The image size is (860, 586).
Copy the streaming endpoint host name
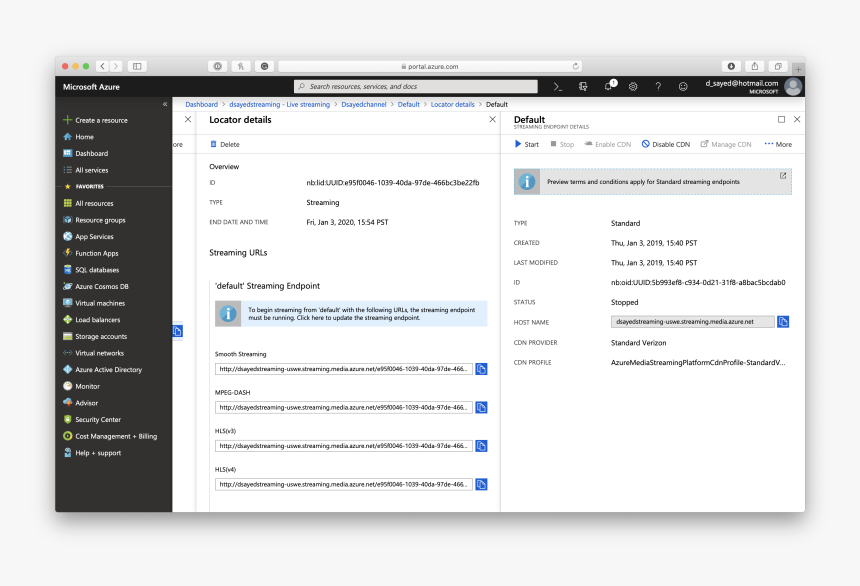pyautogui.click(x=783, y=322)
